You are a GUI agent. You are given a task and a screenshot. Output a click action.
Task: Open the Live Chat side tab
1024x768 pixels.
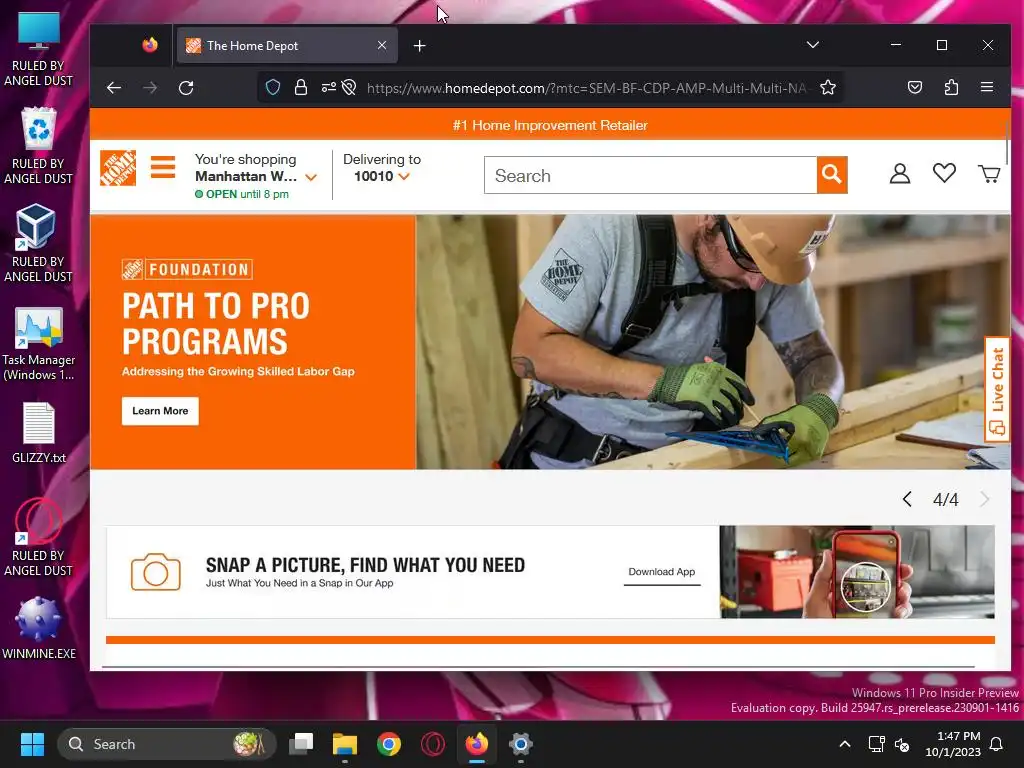997,390
